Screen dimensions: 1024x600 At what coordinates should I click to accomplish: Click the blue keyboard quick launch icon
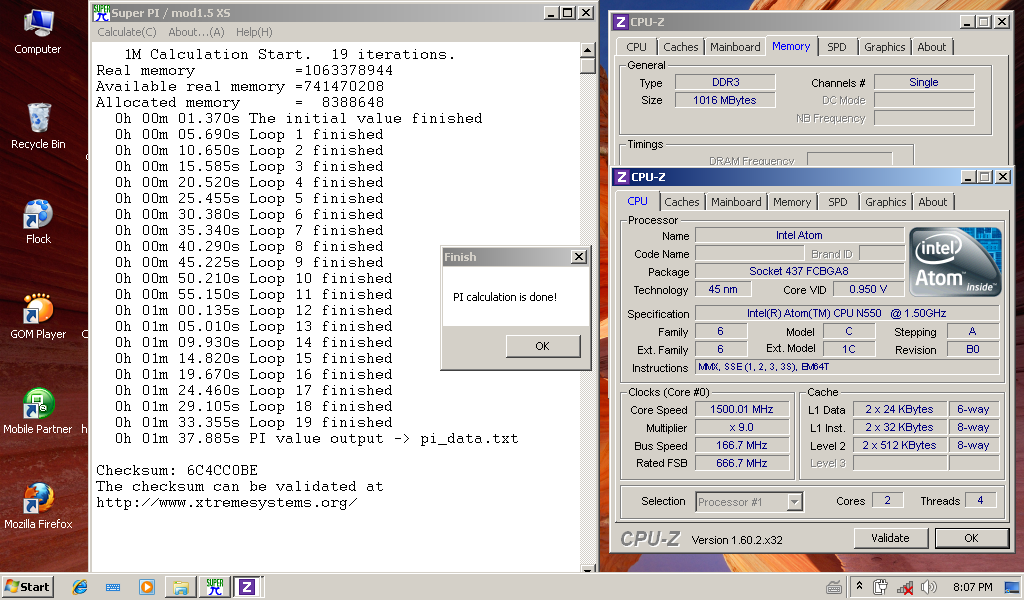[113, 587]
